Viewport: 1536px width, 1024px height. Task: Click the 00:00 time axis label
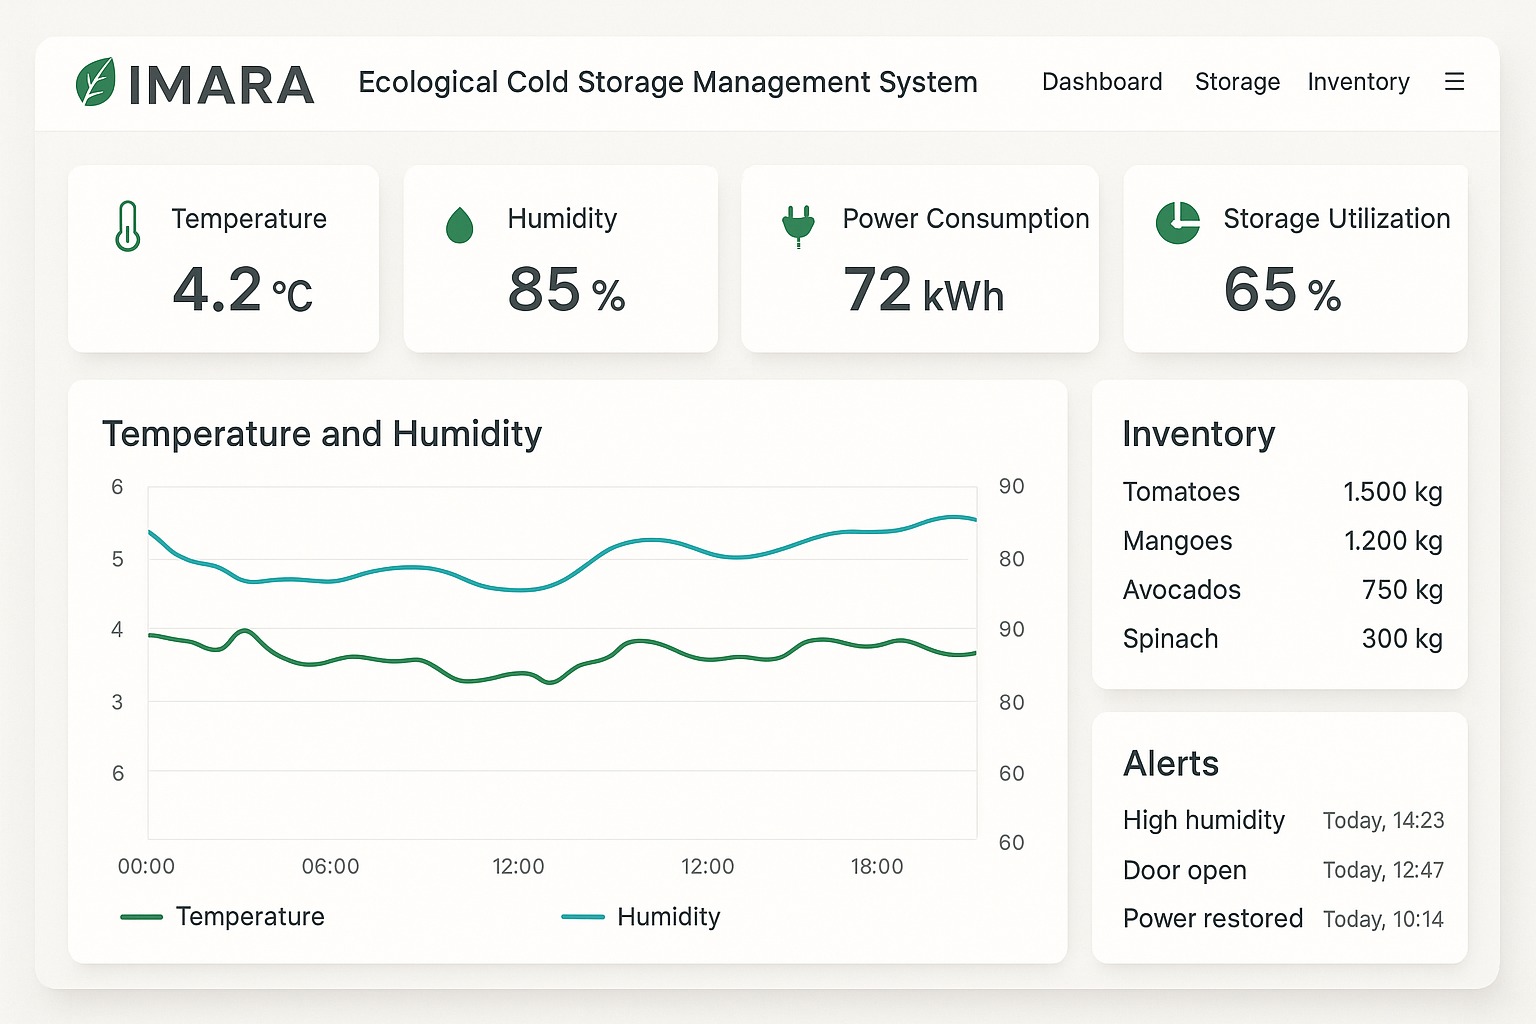[x=146, y=867]
